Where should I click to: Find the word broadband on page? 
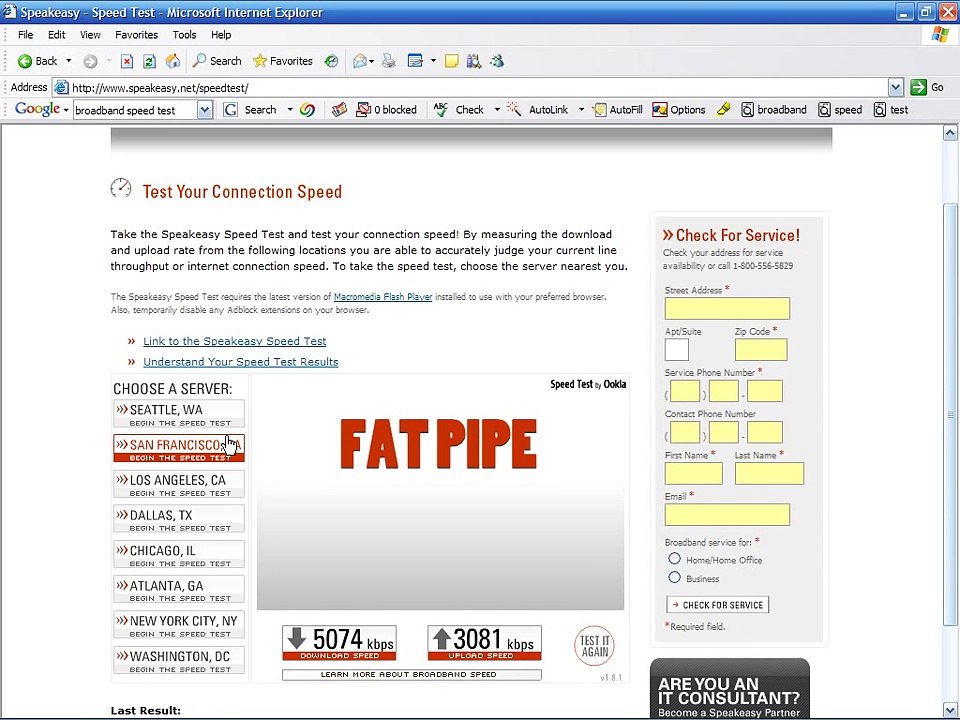point(774,110)
